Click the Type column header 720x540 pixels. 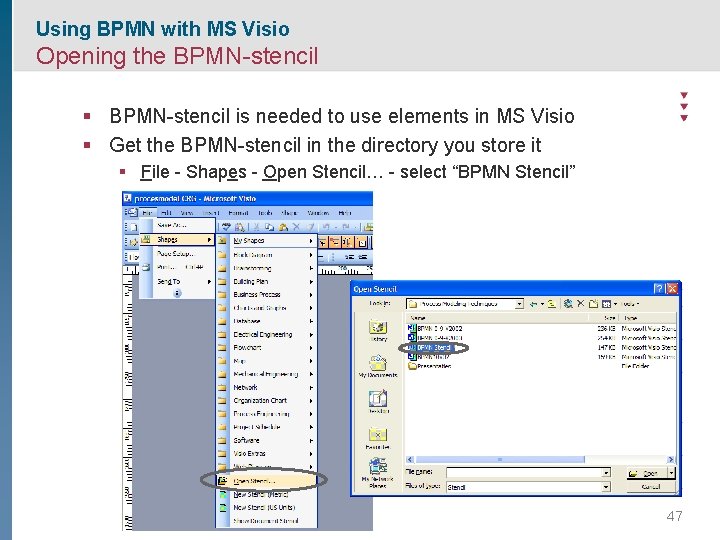(647, 318)
